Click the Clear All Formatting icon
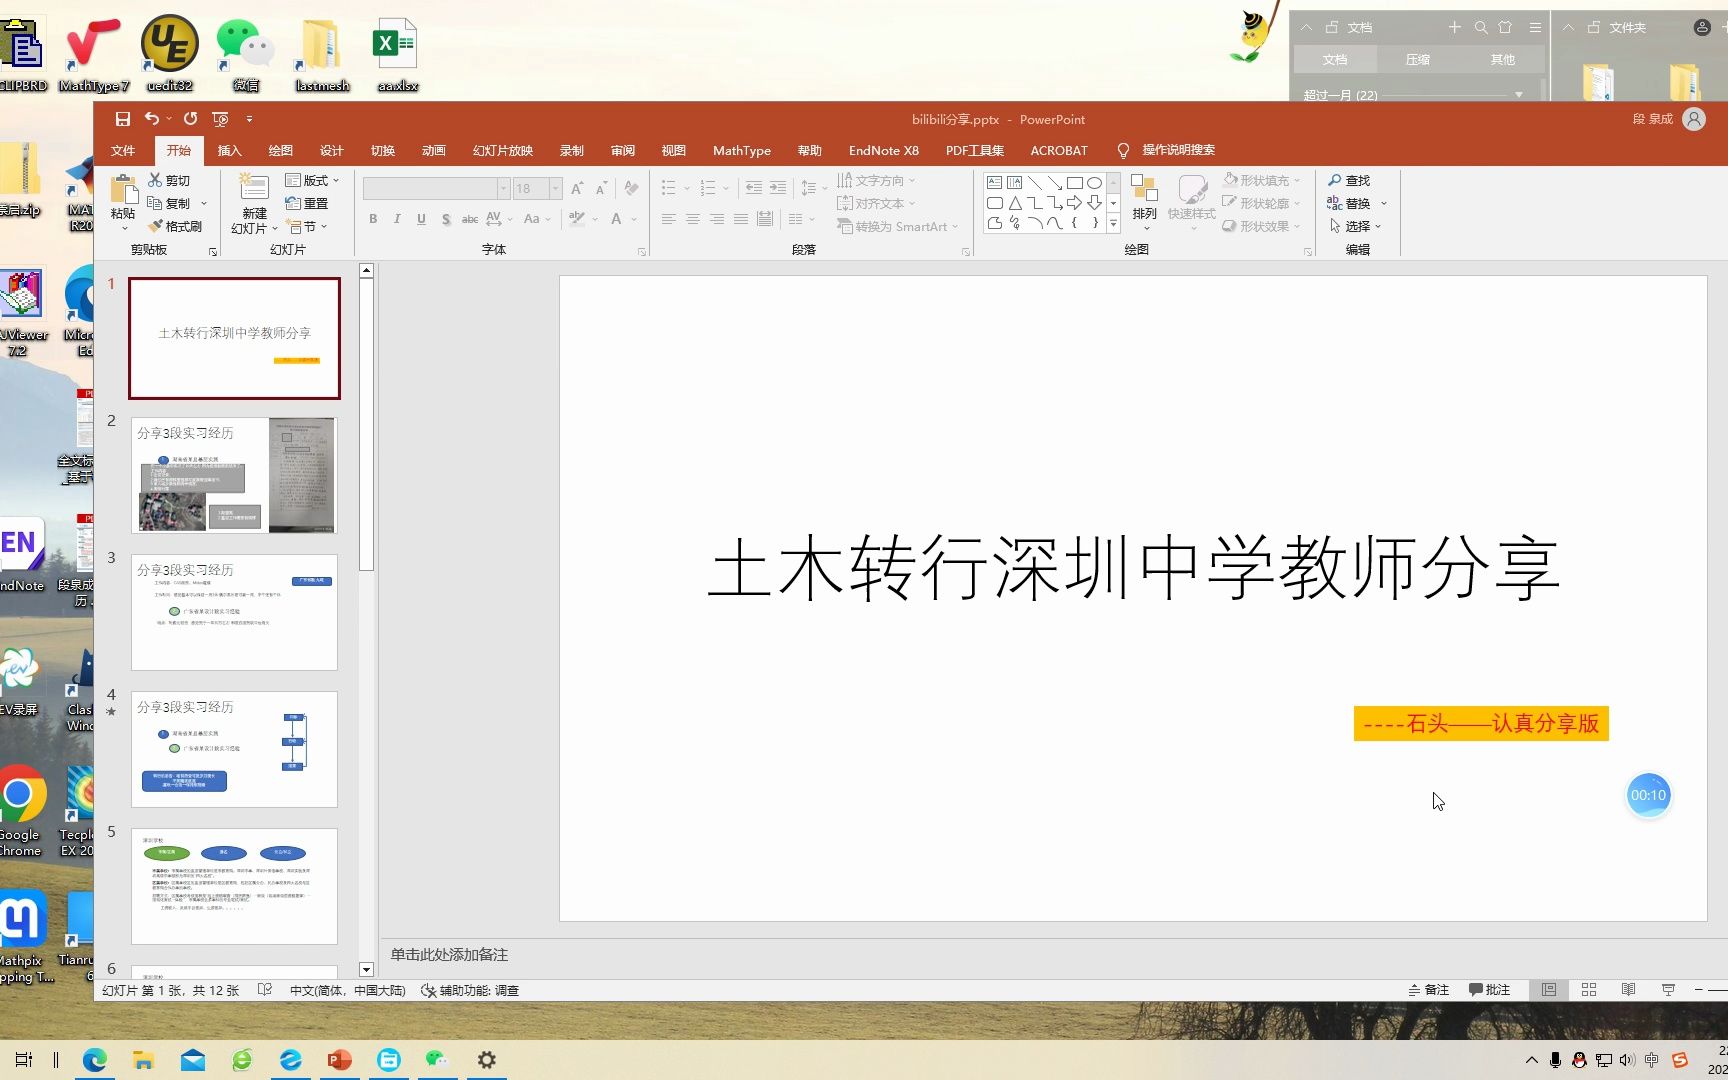The image size is (1728, 1080). click(631, 188)
